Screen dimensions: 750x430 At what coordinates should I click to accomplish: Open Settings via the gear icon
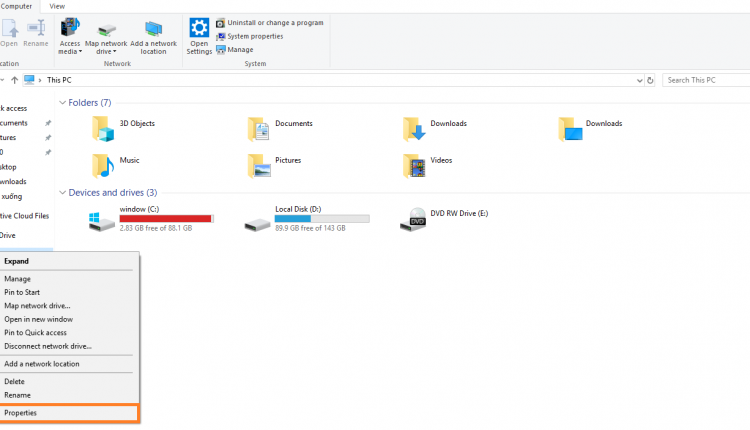(x=199, y=28)
